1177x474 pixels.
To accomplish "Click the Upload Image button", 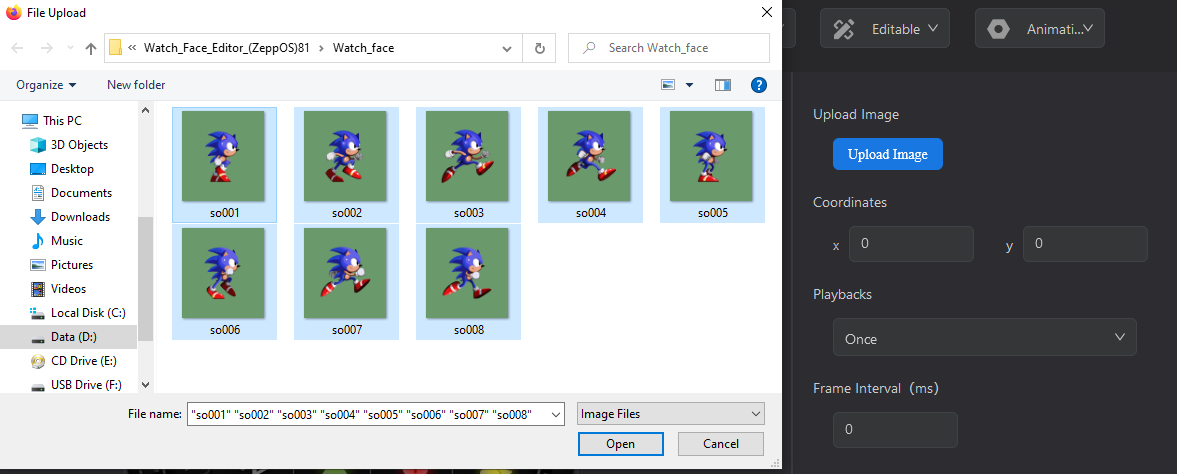I will pos(887,154).
